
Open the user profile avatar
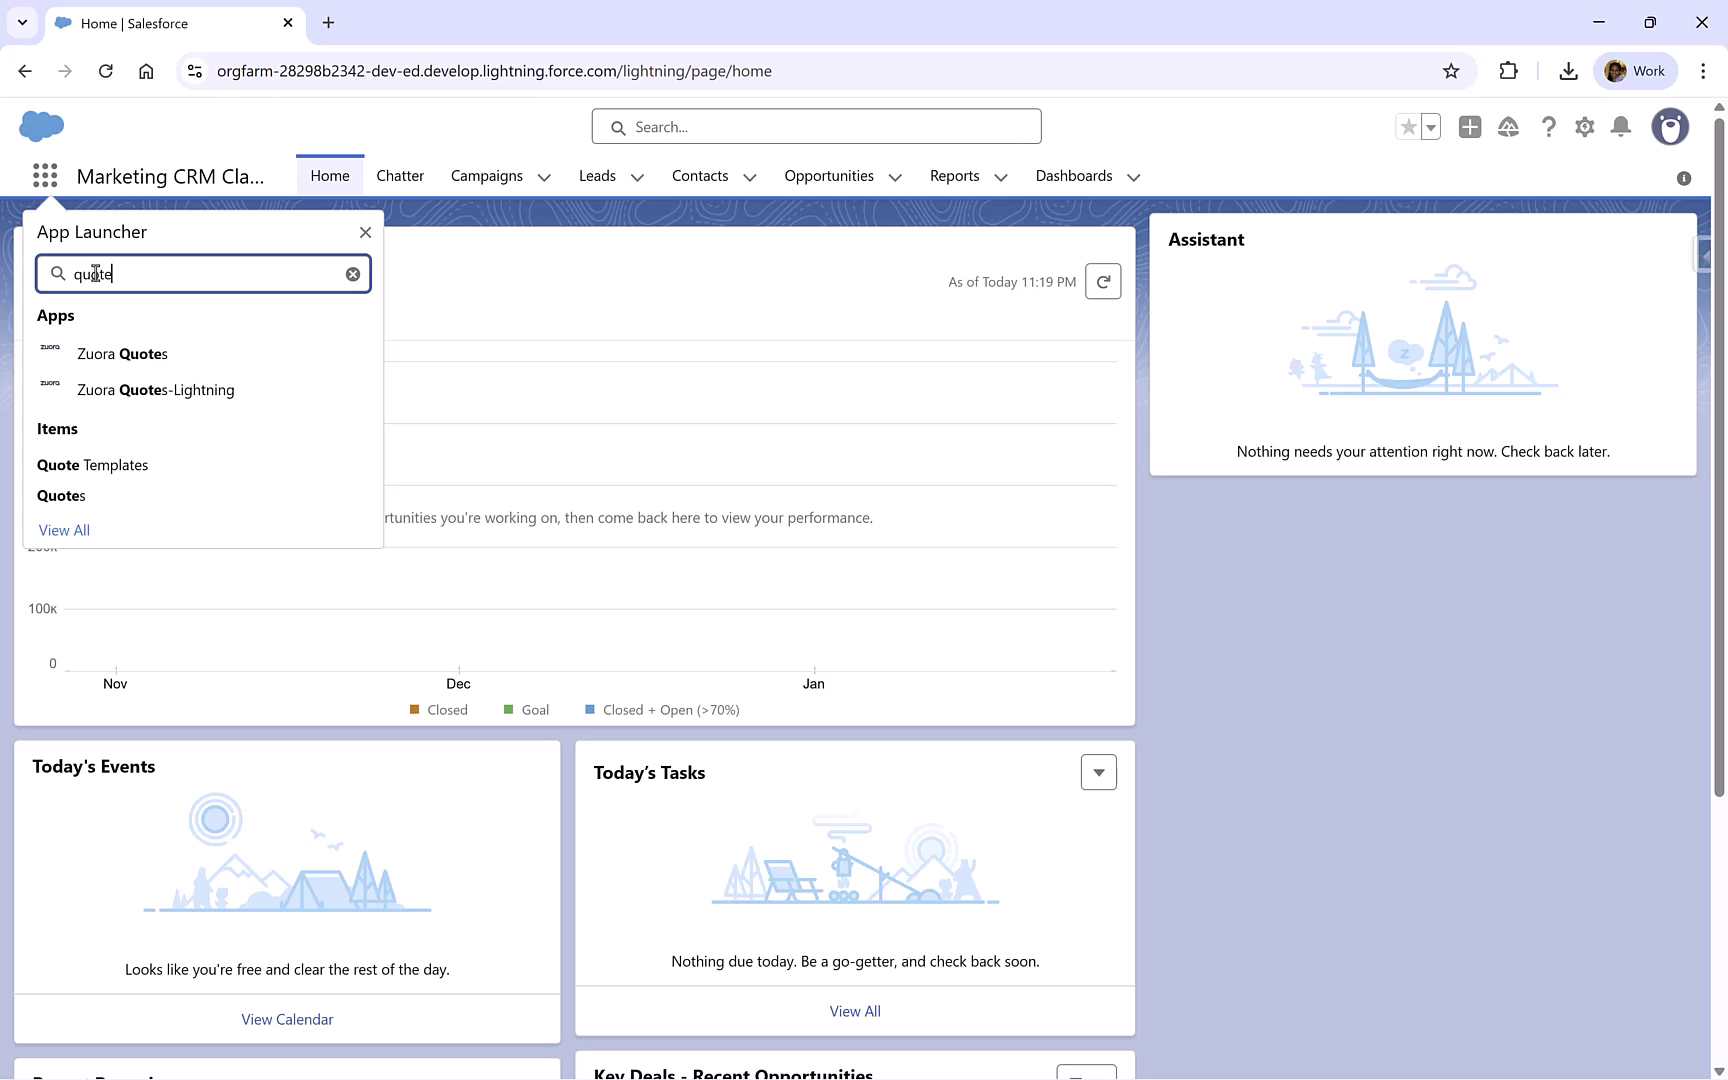1670,127
